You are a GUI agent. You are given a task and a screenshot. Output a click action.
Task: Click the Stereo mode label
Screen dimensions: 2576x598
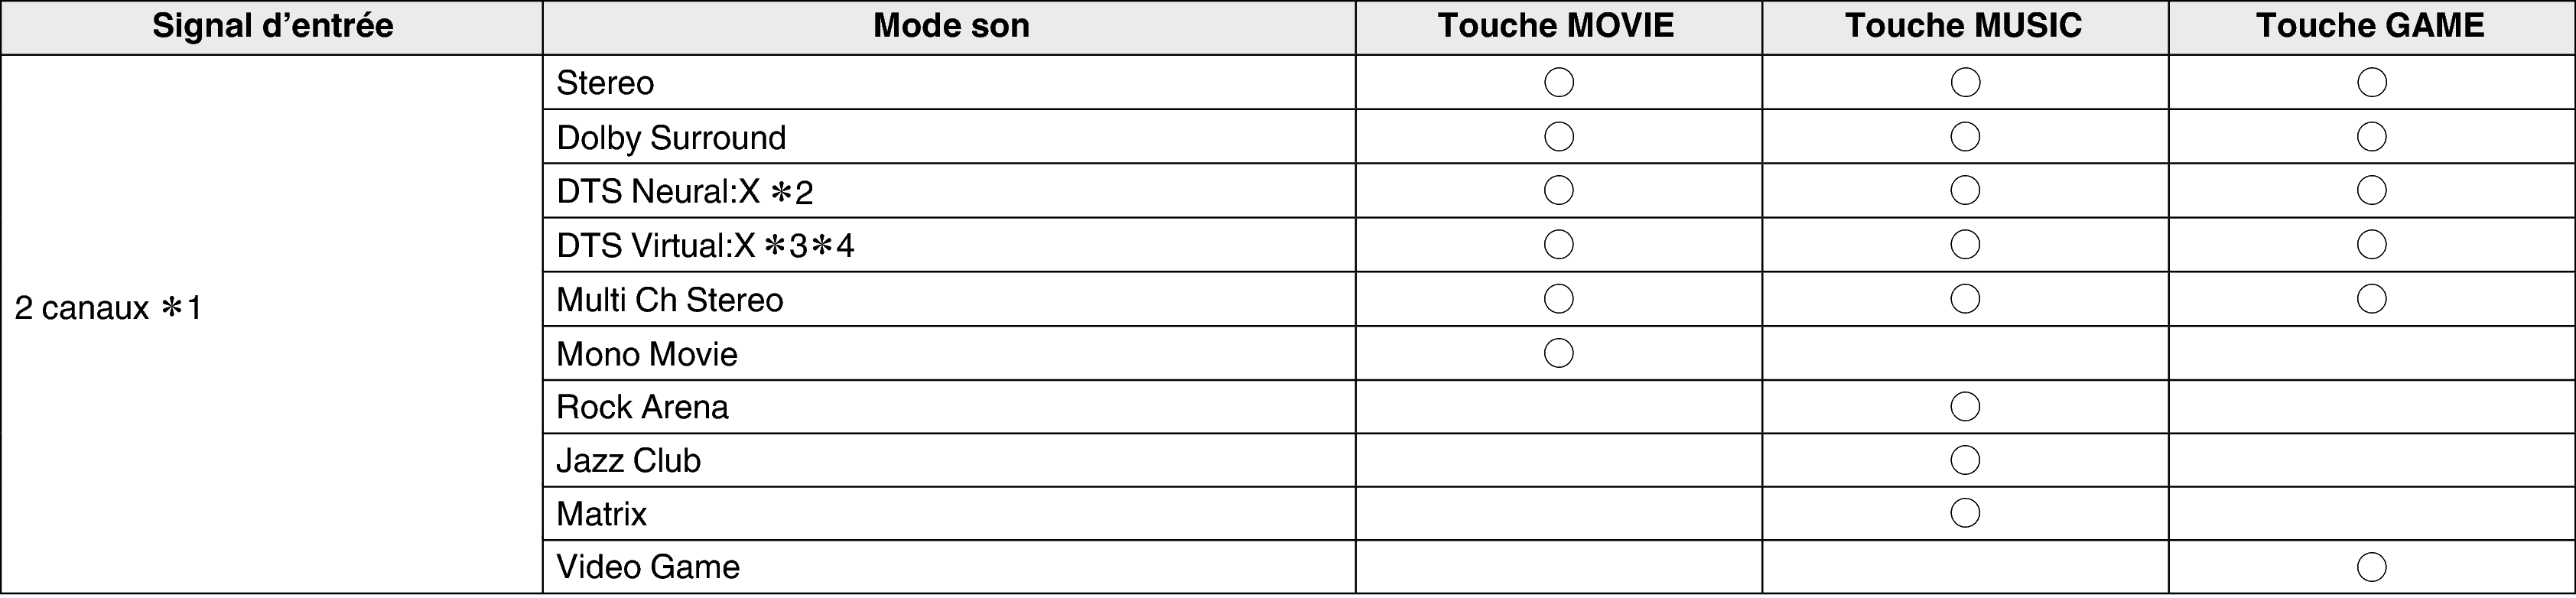(x=605, y=83)
